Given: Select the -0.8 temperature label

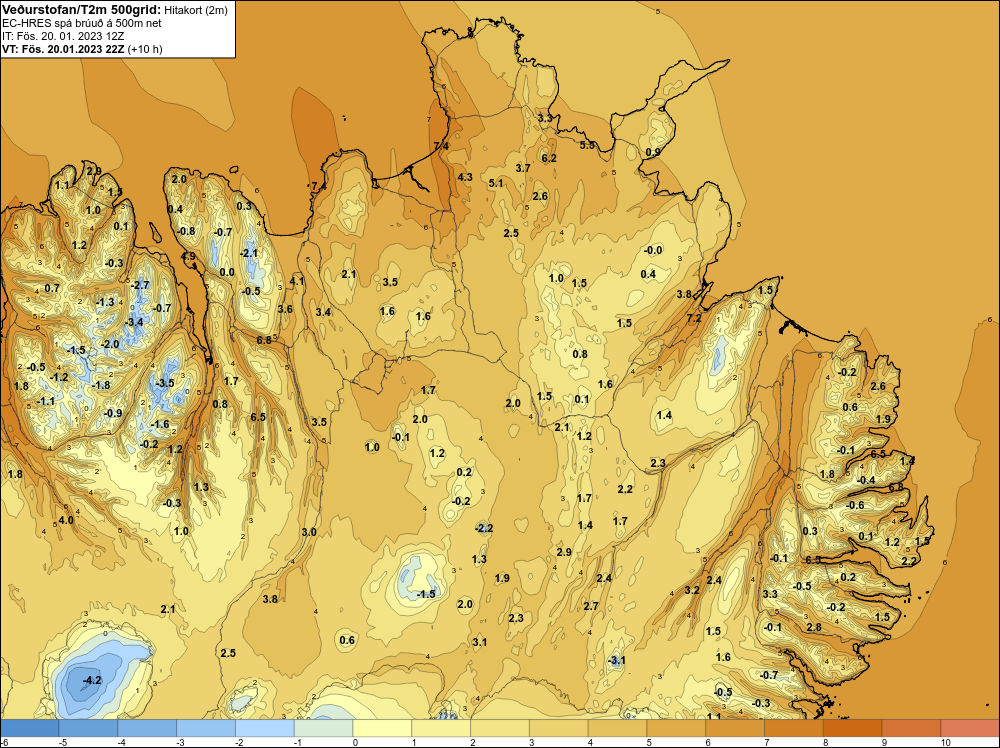Looking at the screenshot, I should (x=186, y=231).
